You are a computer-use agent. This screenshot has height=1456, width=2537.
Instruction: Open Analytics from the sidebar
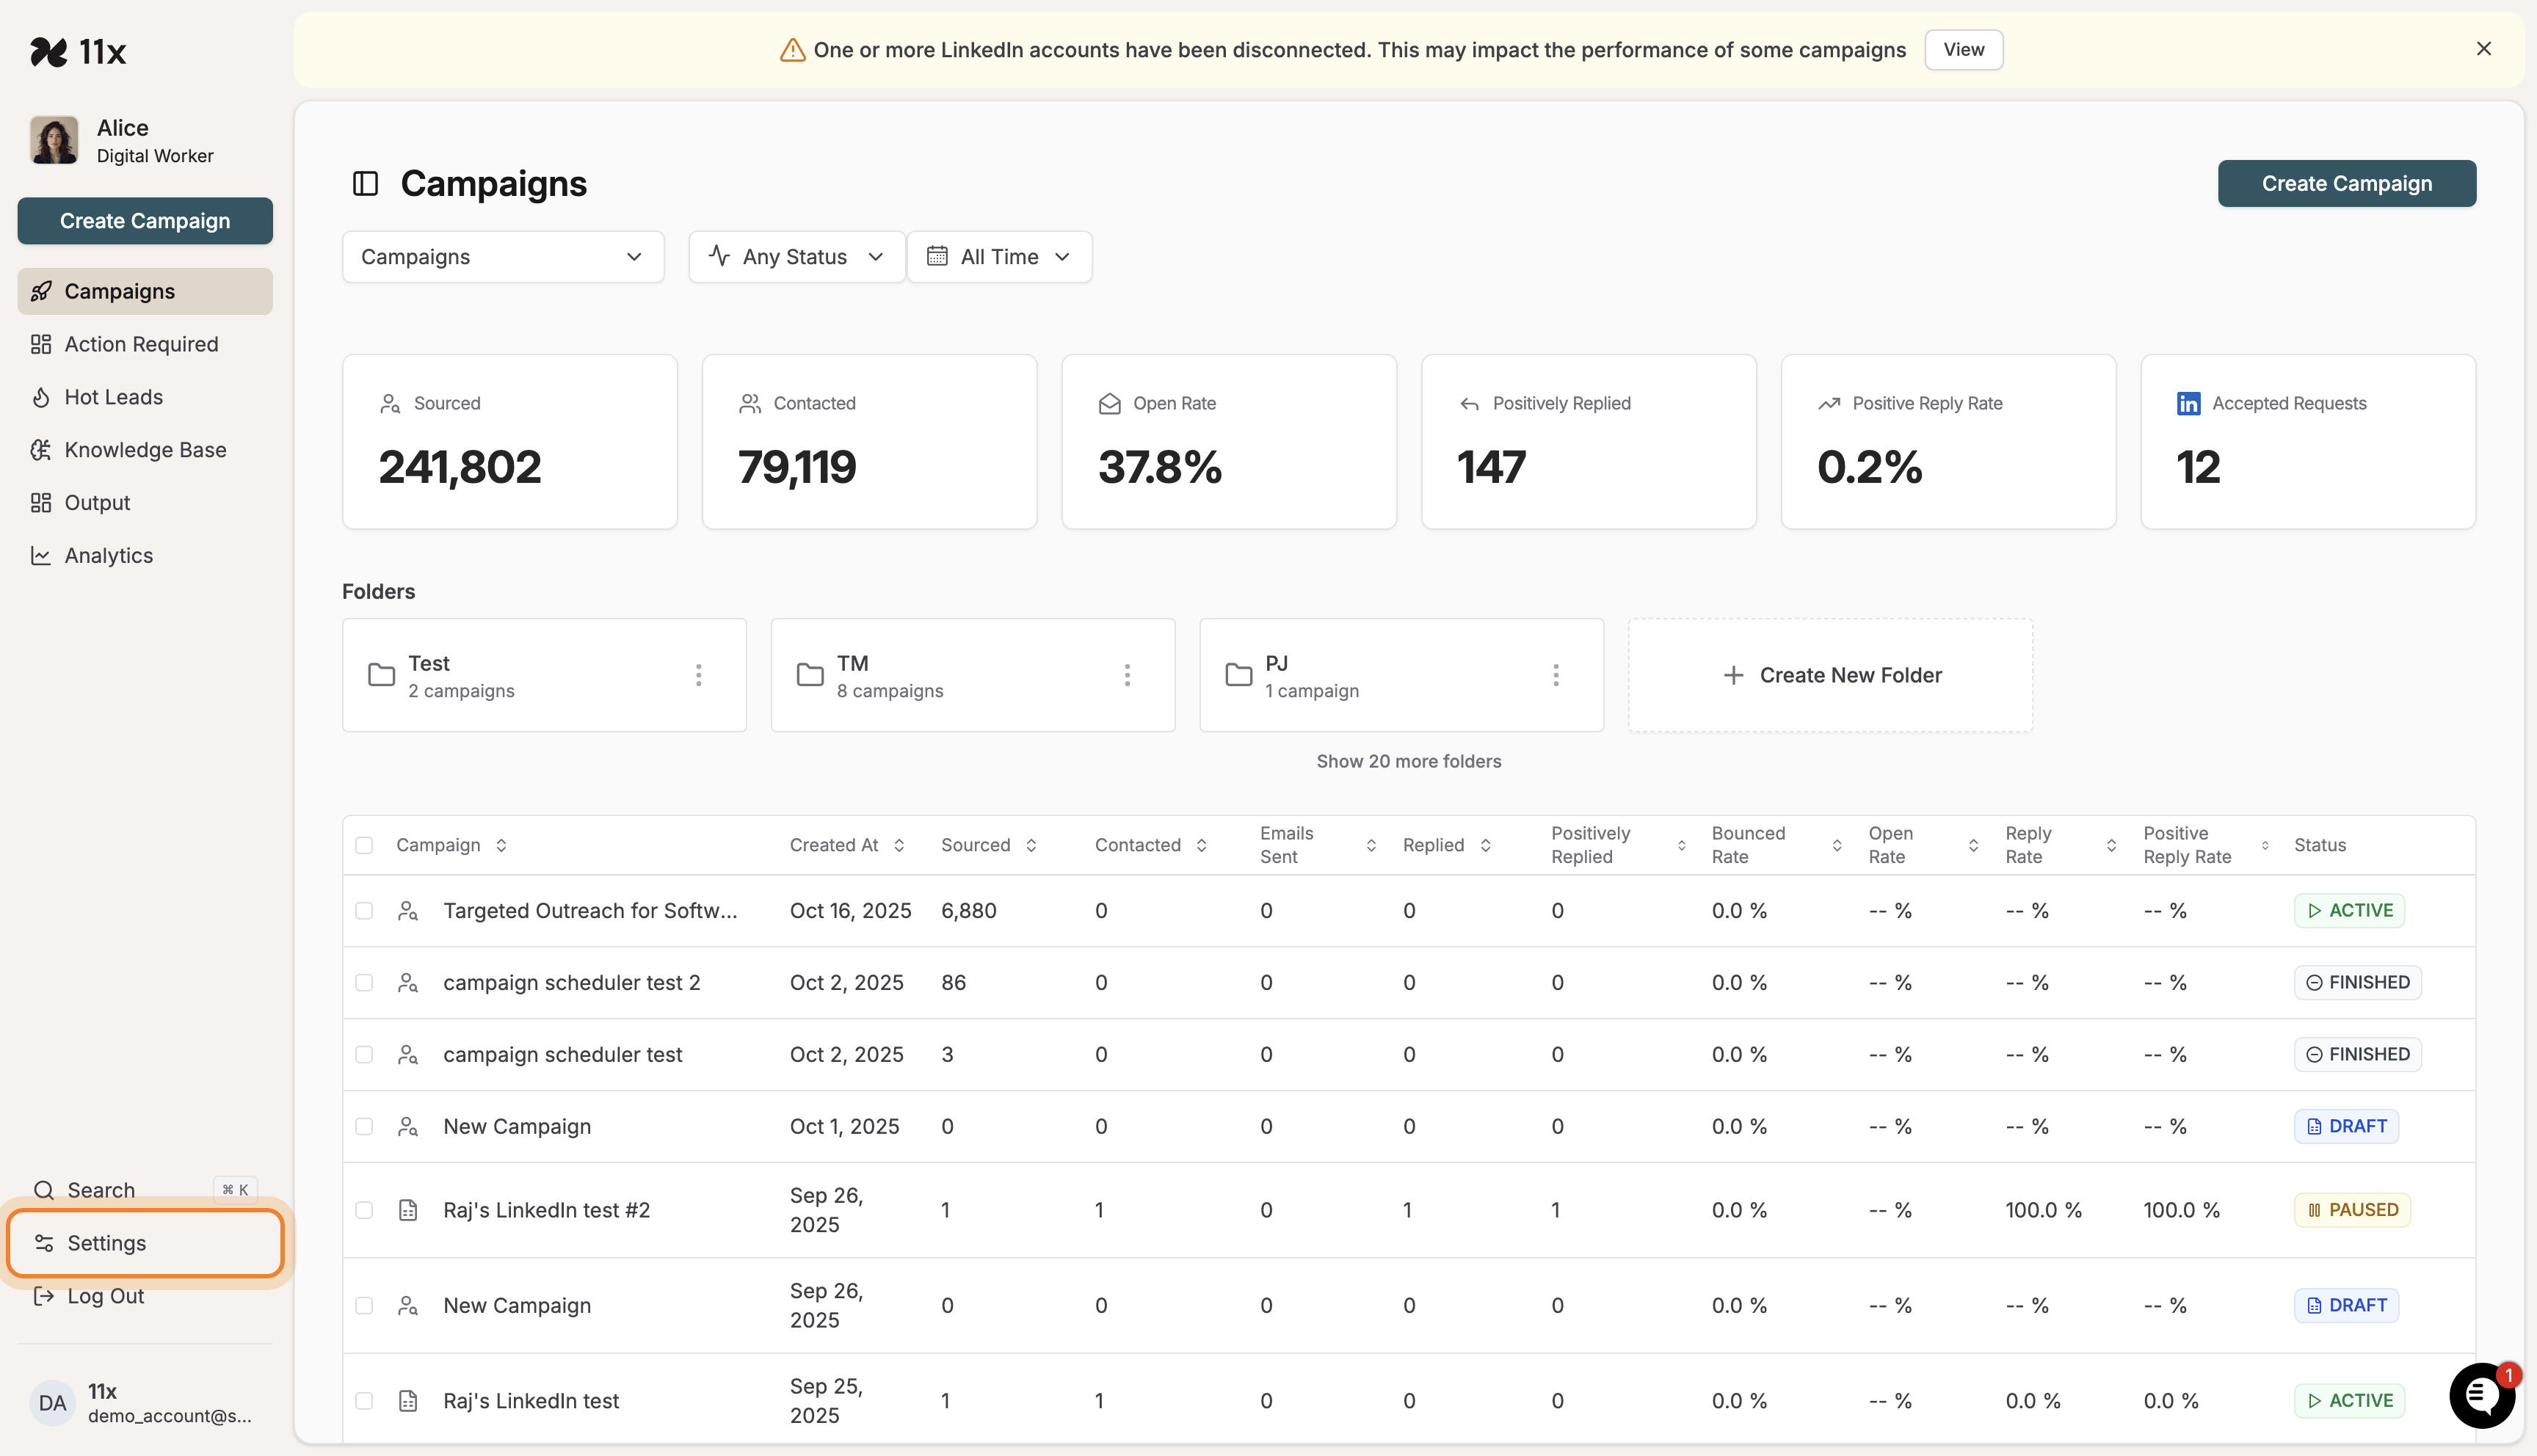click(107, 555)
